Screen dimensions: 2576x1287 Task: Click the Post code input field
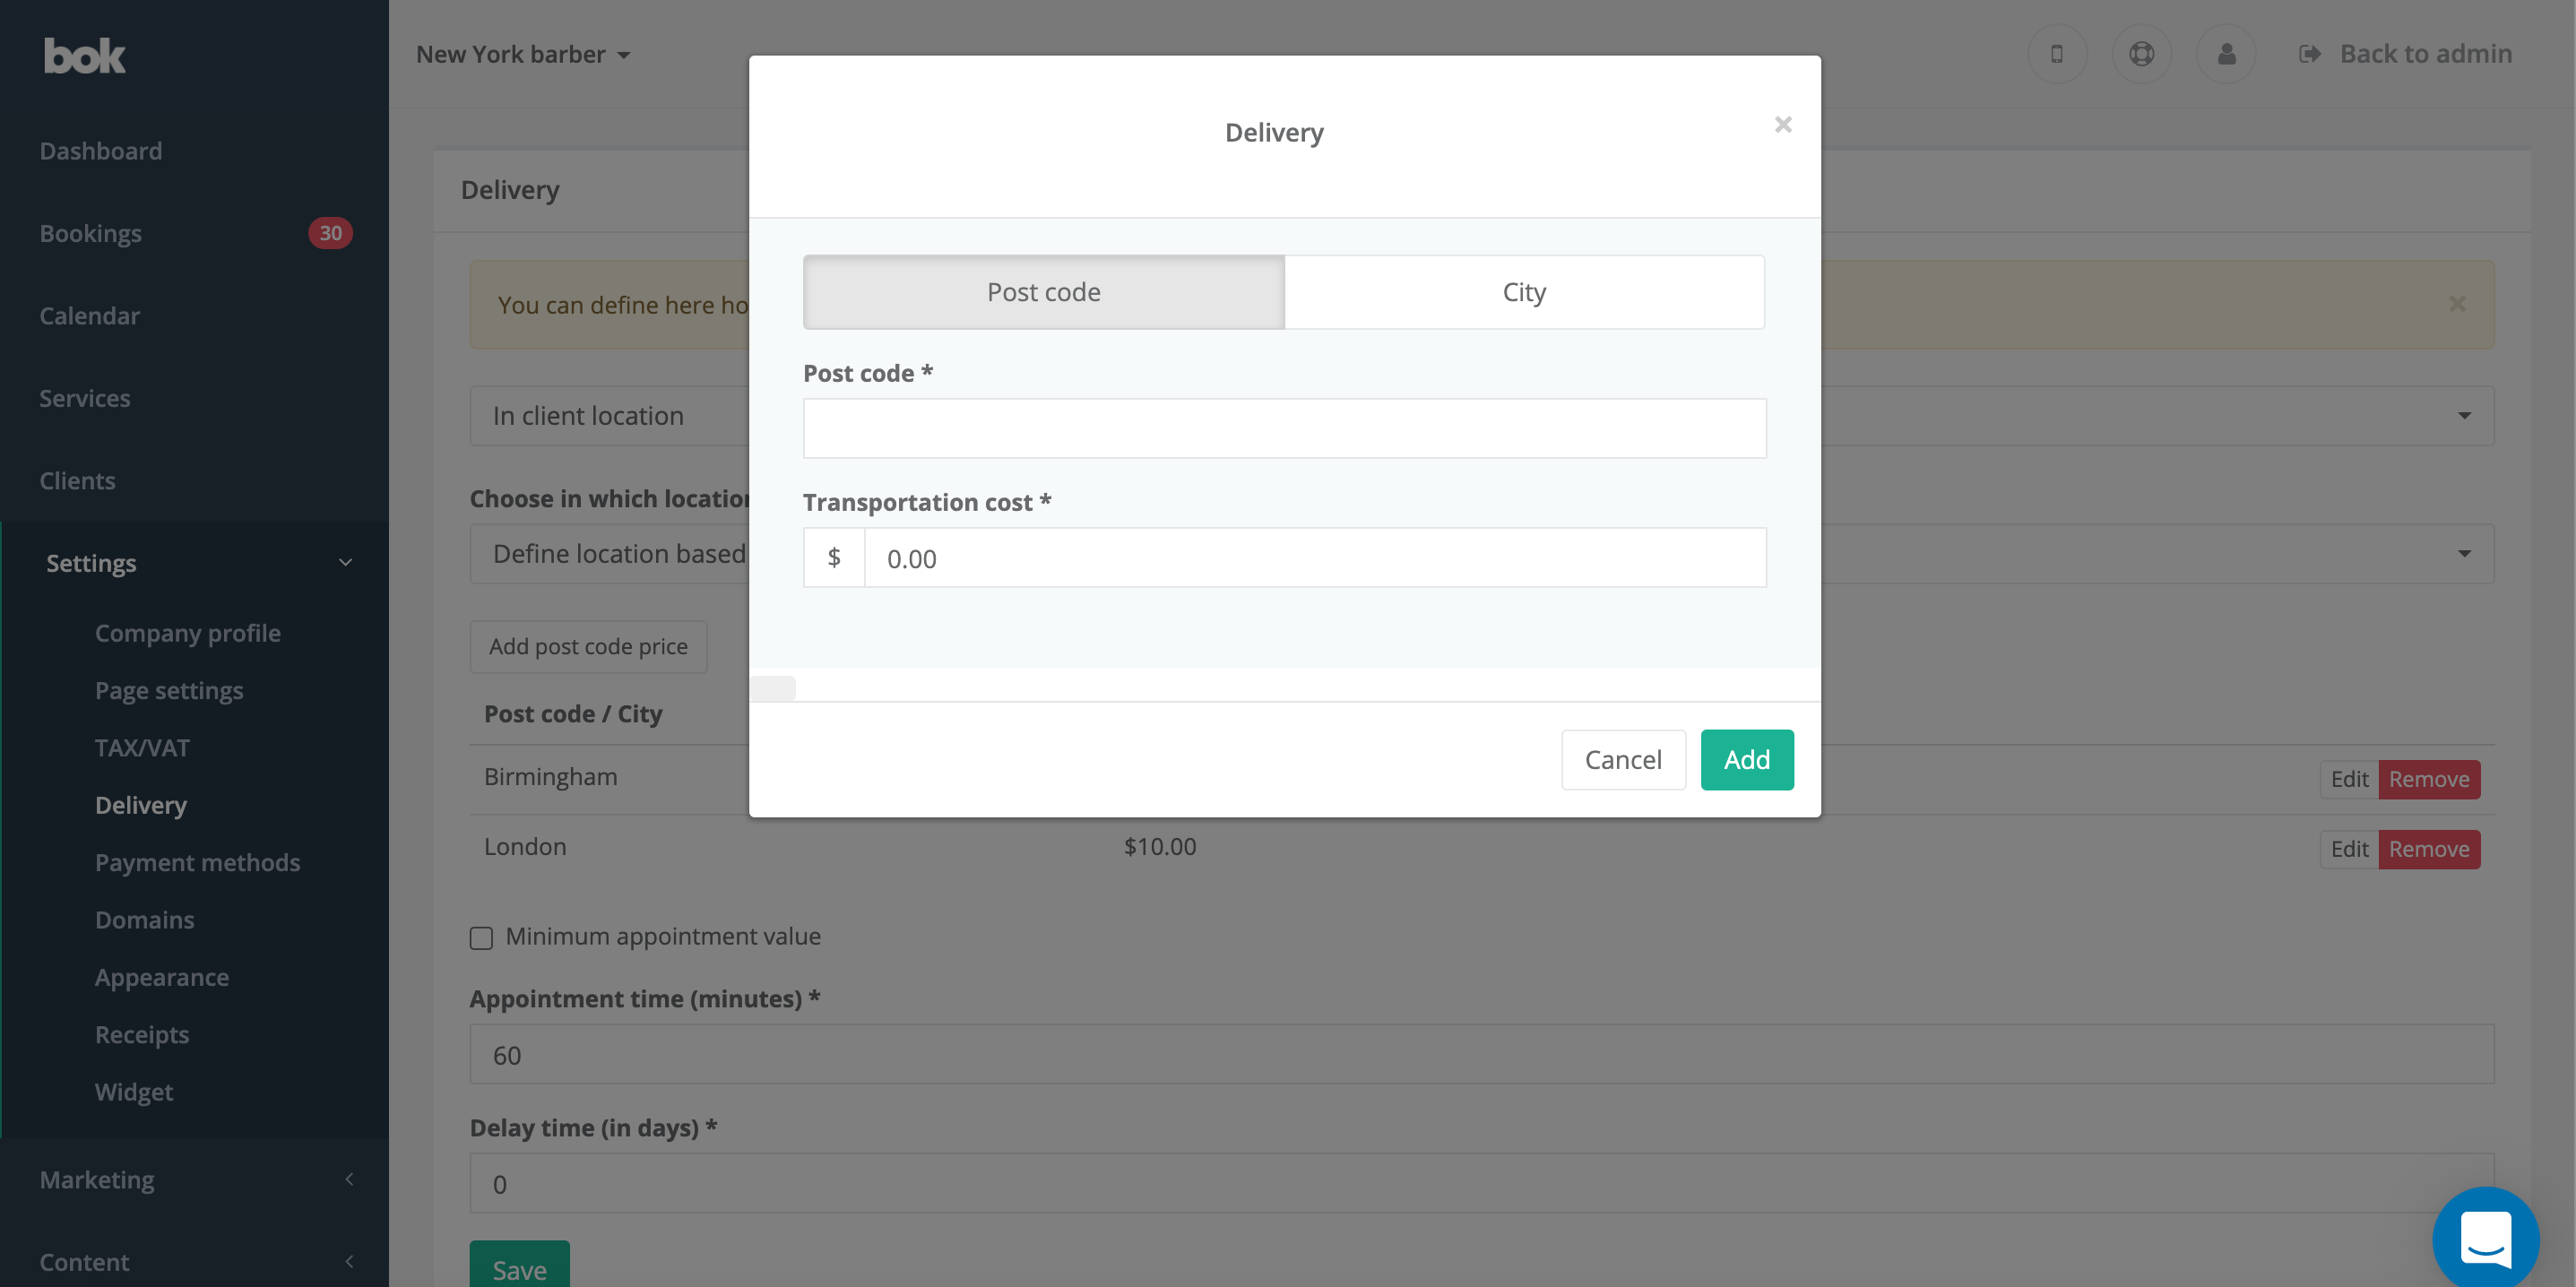[1284, 428]
